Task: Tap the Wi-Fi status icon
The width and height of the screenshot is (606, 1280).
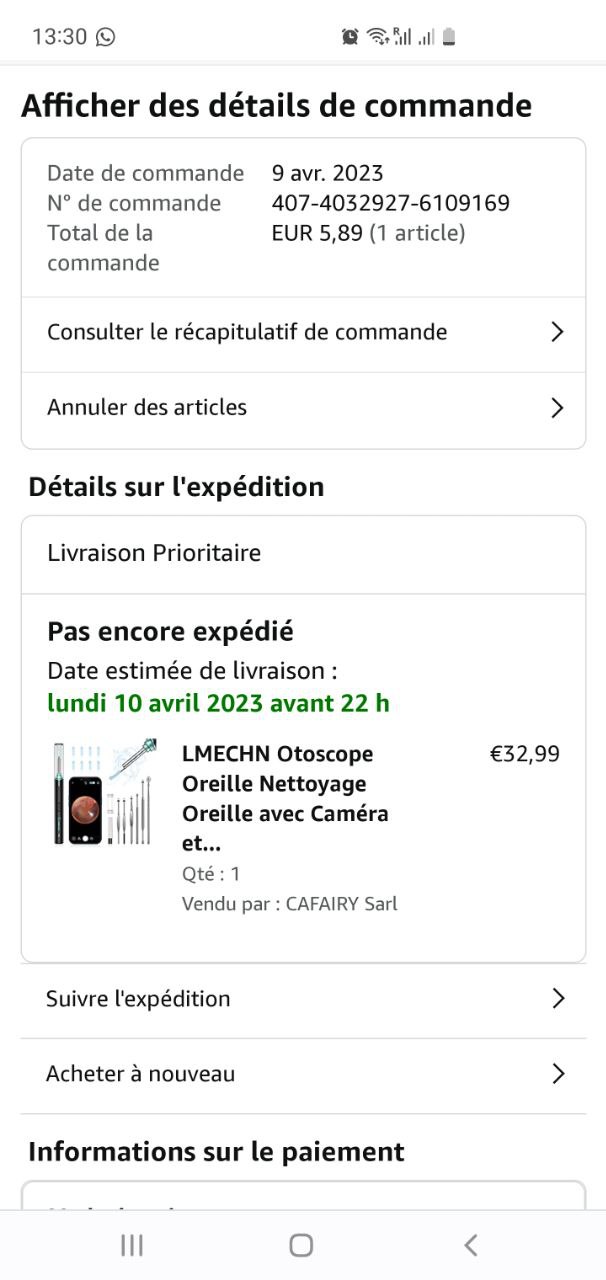Action: click(x=376, y=37)
